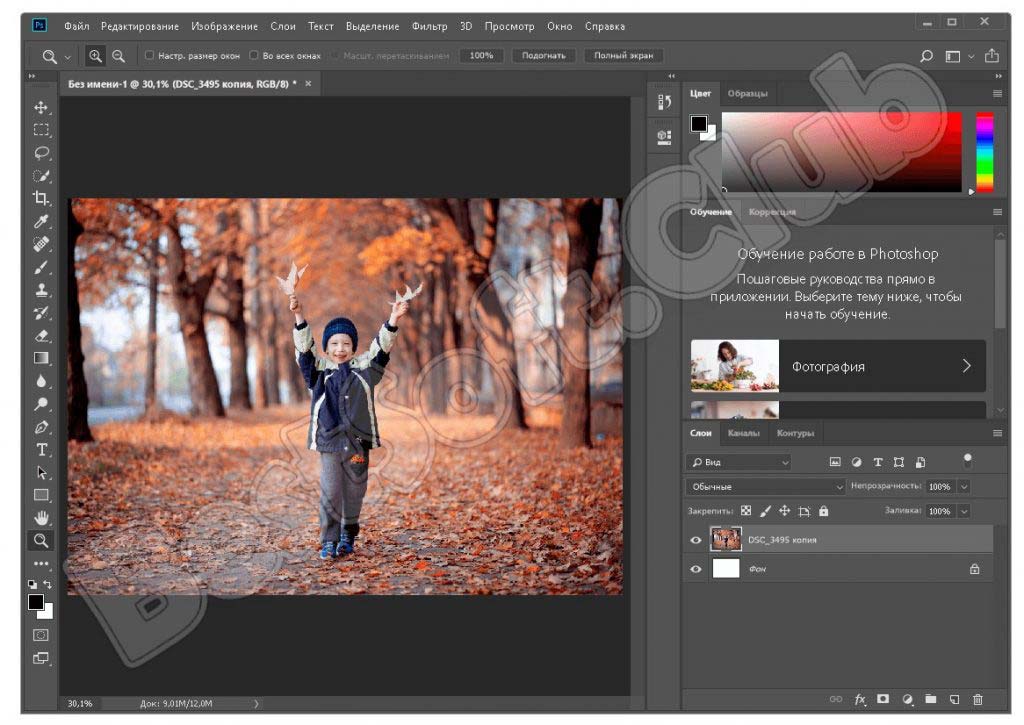Hide the DSC_3495 копия layer
Screen dimensions: 1024x725
coord(696,540)
